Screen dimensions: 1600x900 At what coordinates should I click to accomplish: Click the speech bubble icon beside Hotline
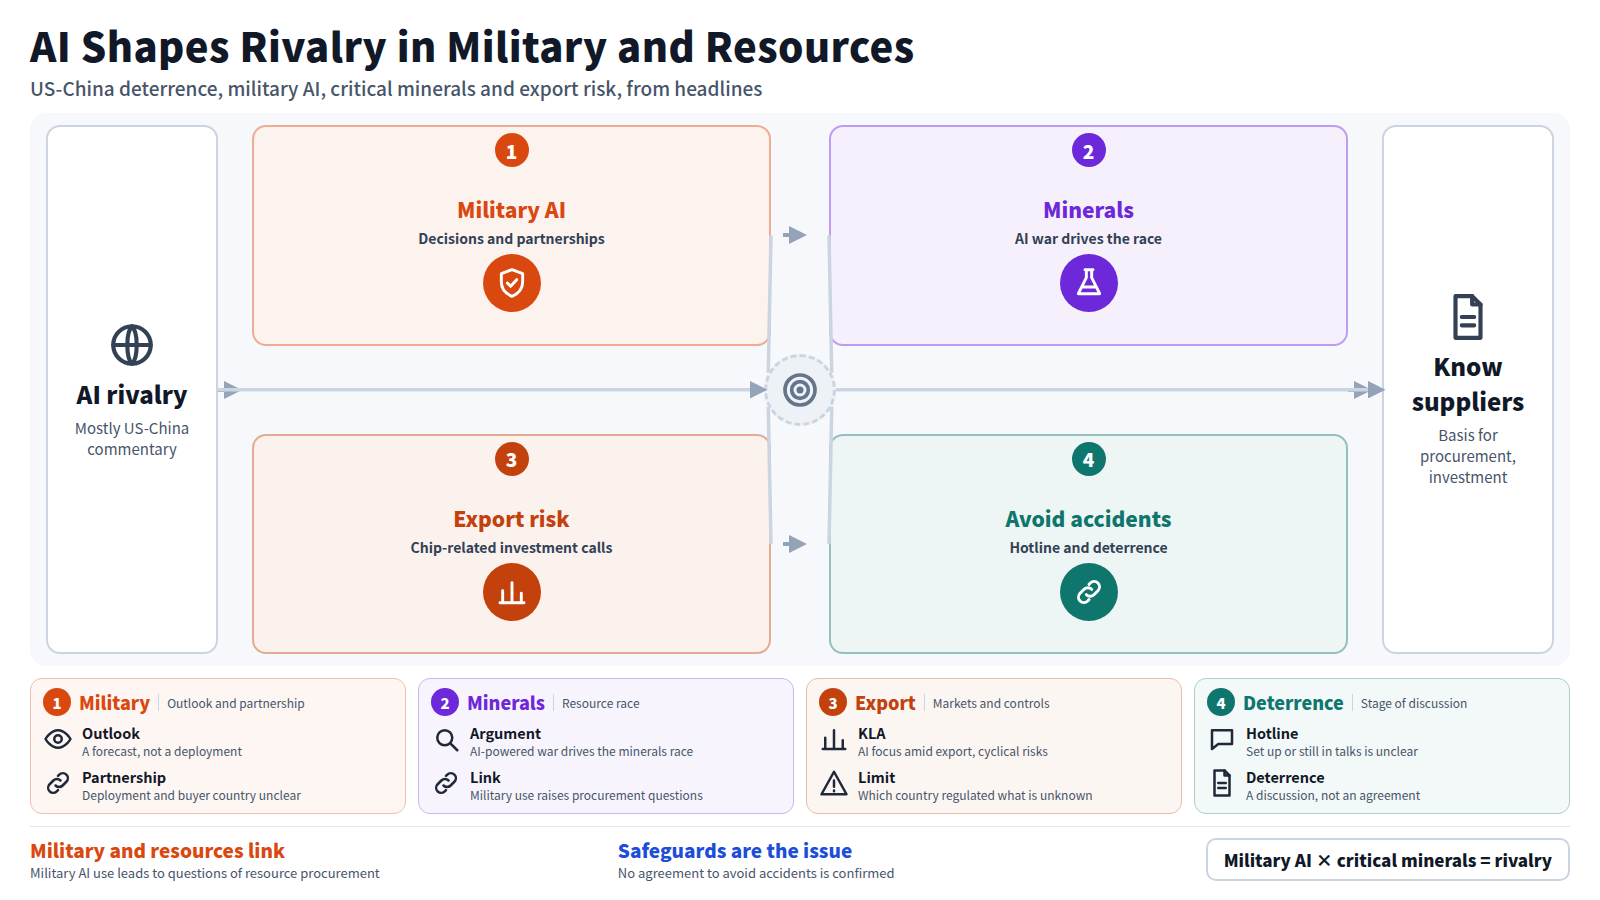pos(1222,740)
